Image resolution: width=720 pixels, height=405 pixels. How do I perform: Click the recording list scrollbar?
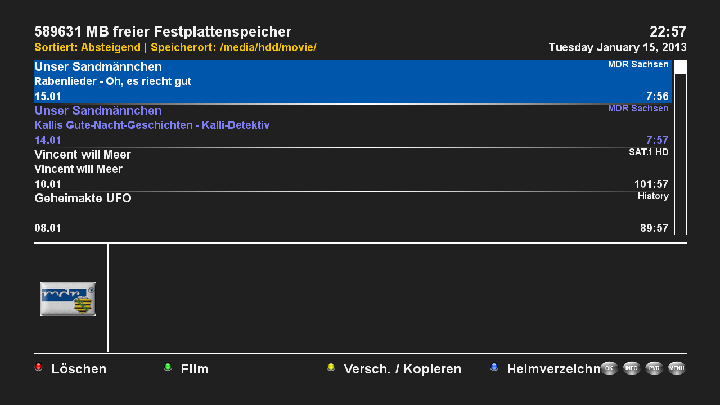click(680, 148)
